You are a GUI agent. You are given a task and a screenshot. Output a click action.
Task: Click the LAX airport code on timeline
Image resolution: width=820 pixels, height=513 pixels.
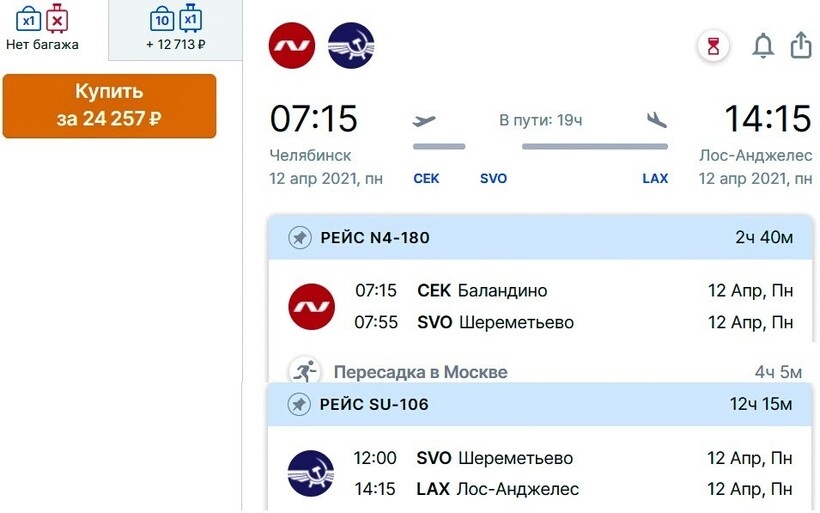pos(655,179)
